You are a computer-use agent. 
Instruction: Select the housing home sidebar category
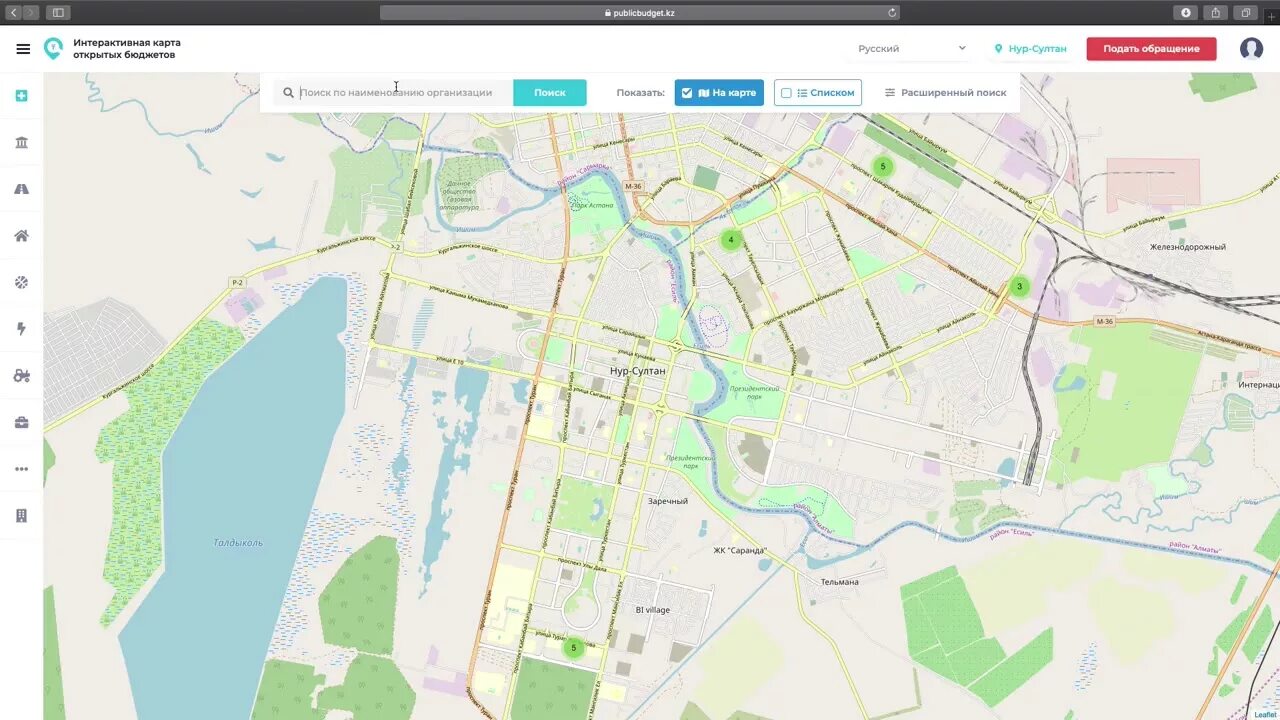tap(21, 236)
